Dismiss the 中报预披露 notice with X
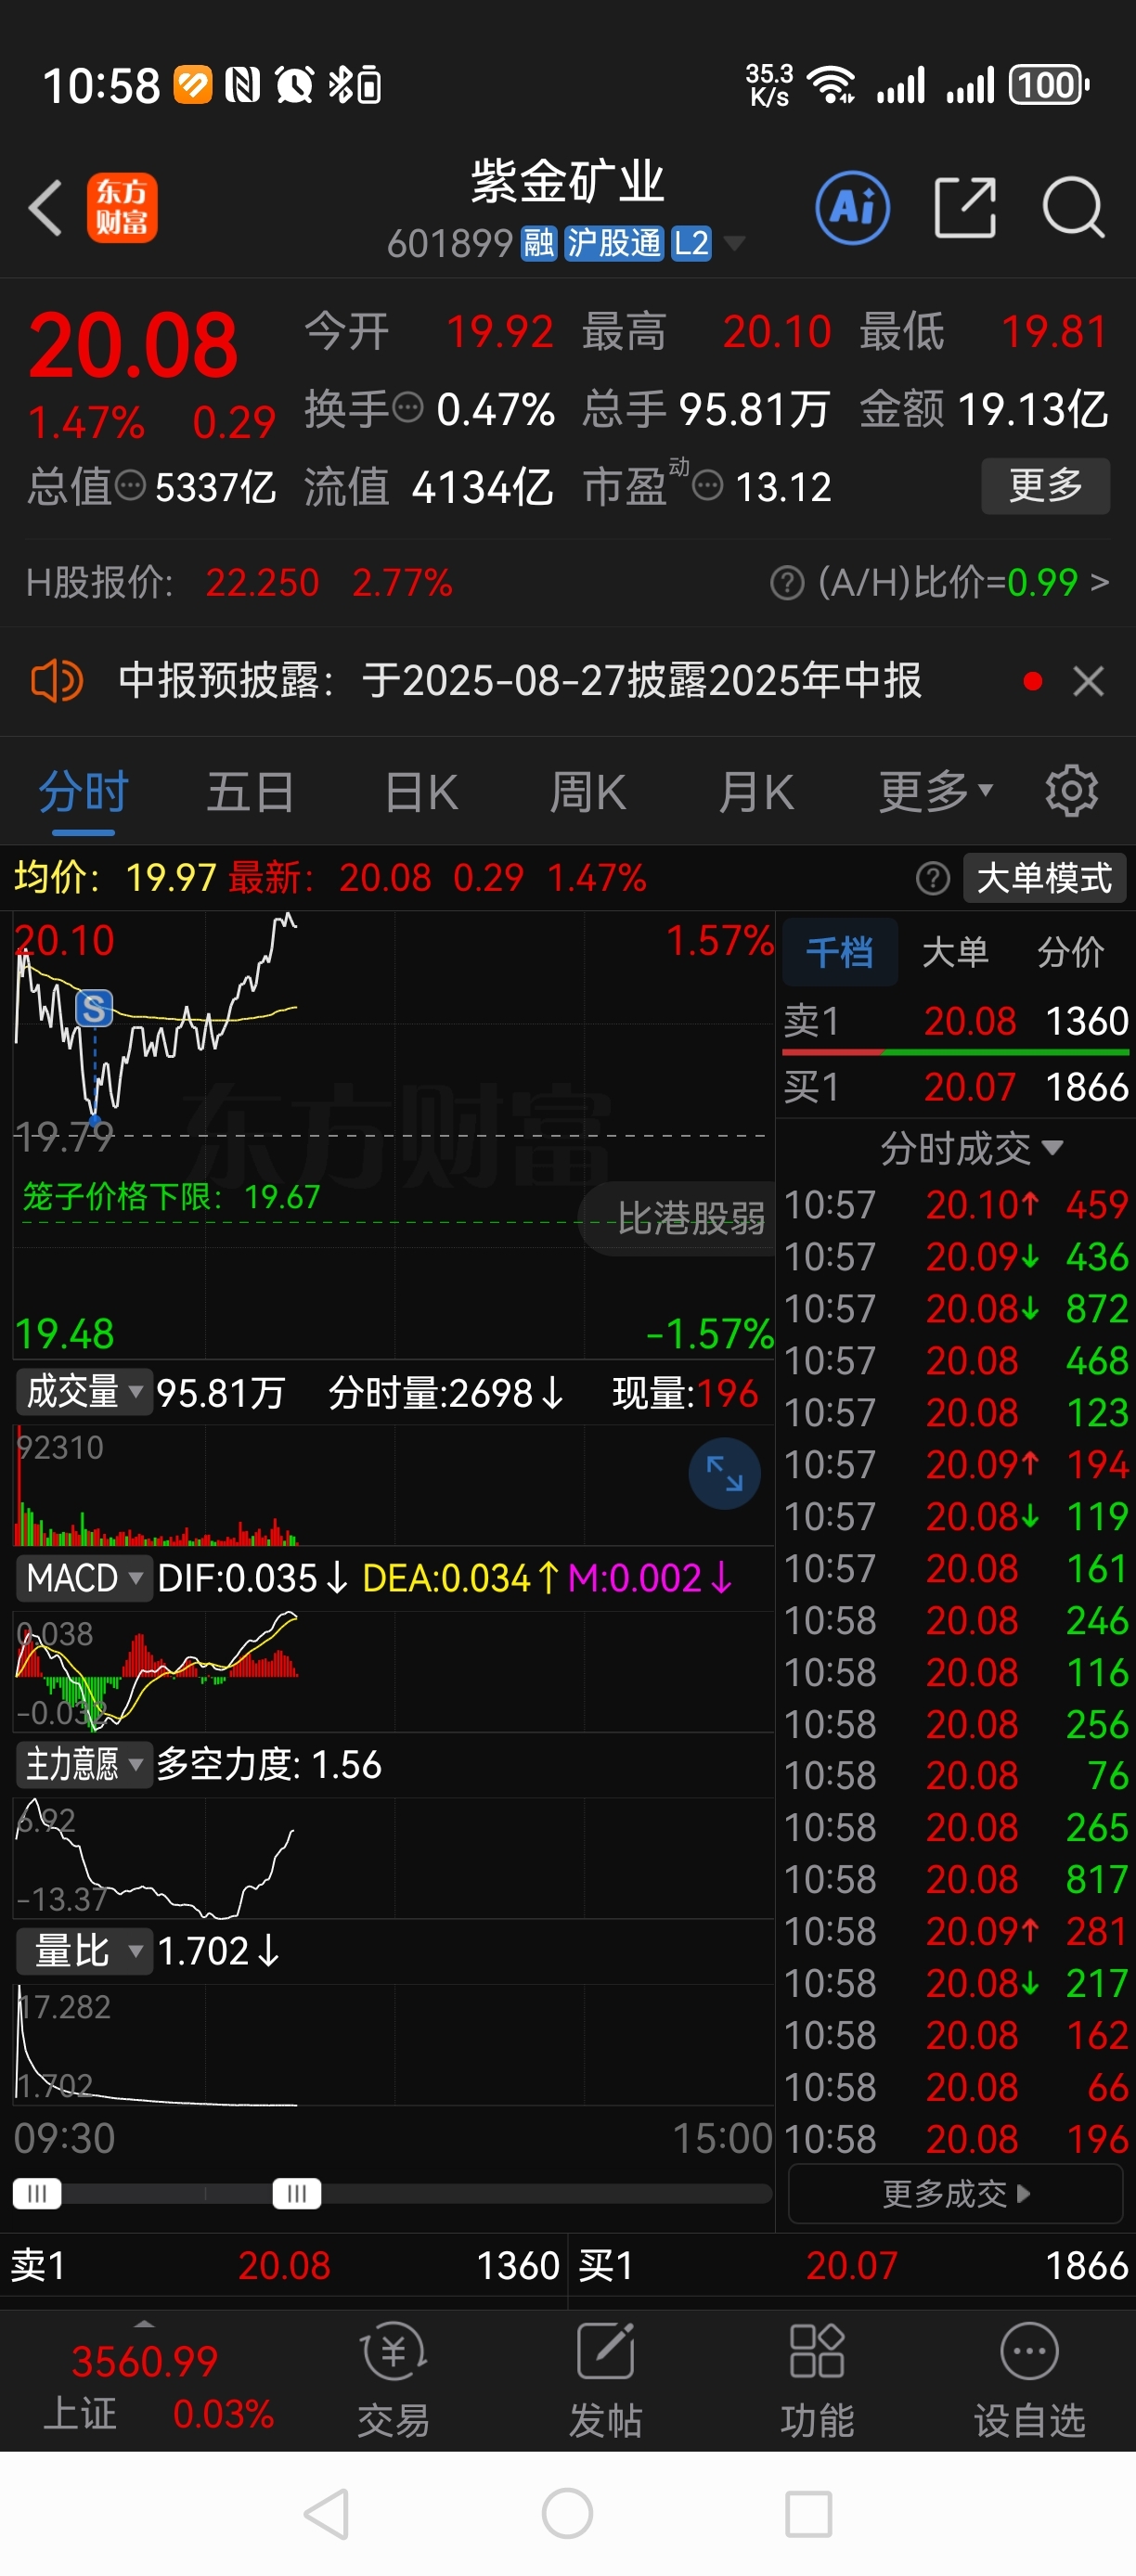1136x2576 pixels. (1088, 681)
